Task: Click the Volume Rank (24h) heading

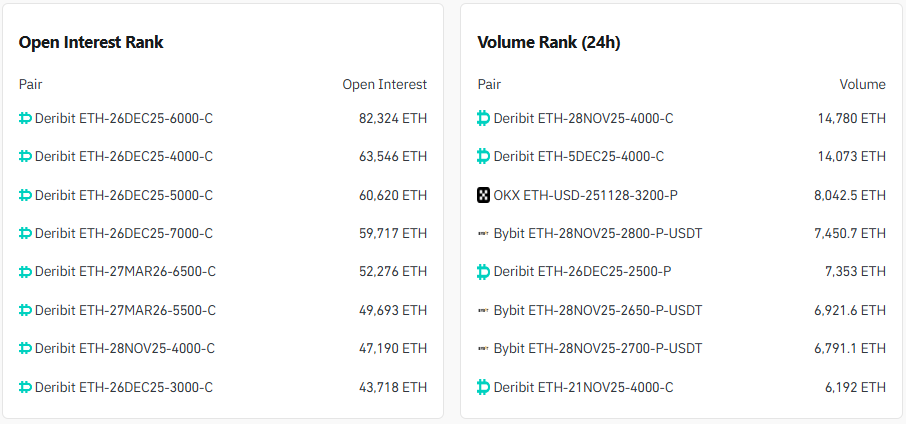Action: click(550, 42)
